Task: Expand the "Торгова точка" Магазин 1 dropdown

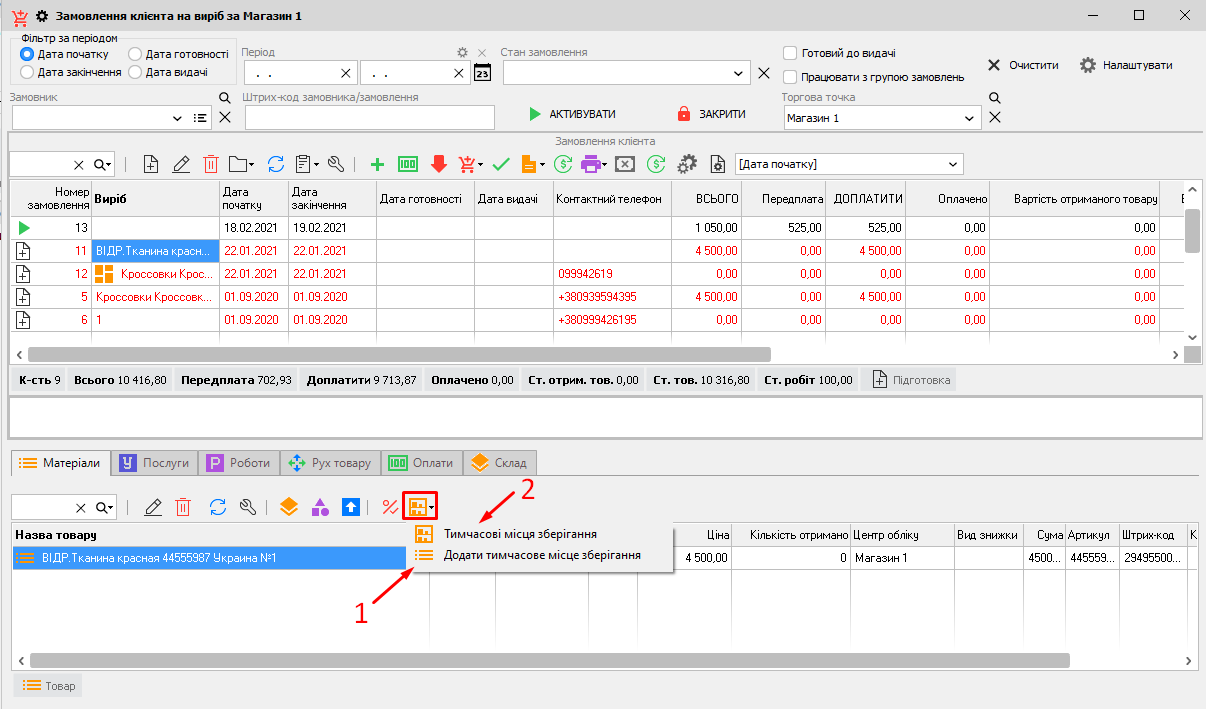Action: coord(969,118)
